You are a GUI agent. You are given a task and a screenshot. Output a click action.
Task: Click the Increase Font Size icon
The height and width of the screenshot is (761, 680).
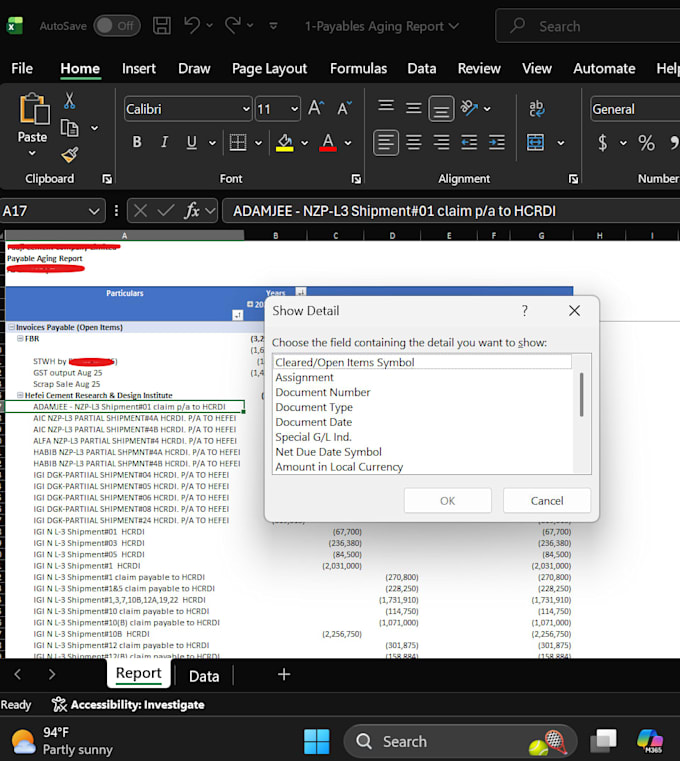(x=316, y=108)
